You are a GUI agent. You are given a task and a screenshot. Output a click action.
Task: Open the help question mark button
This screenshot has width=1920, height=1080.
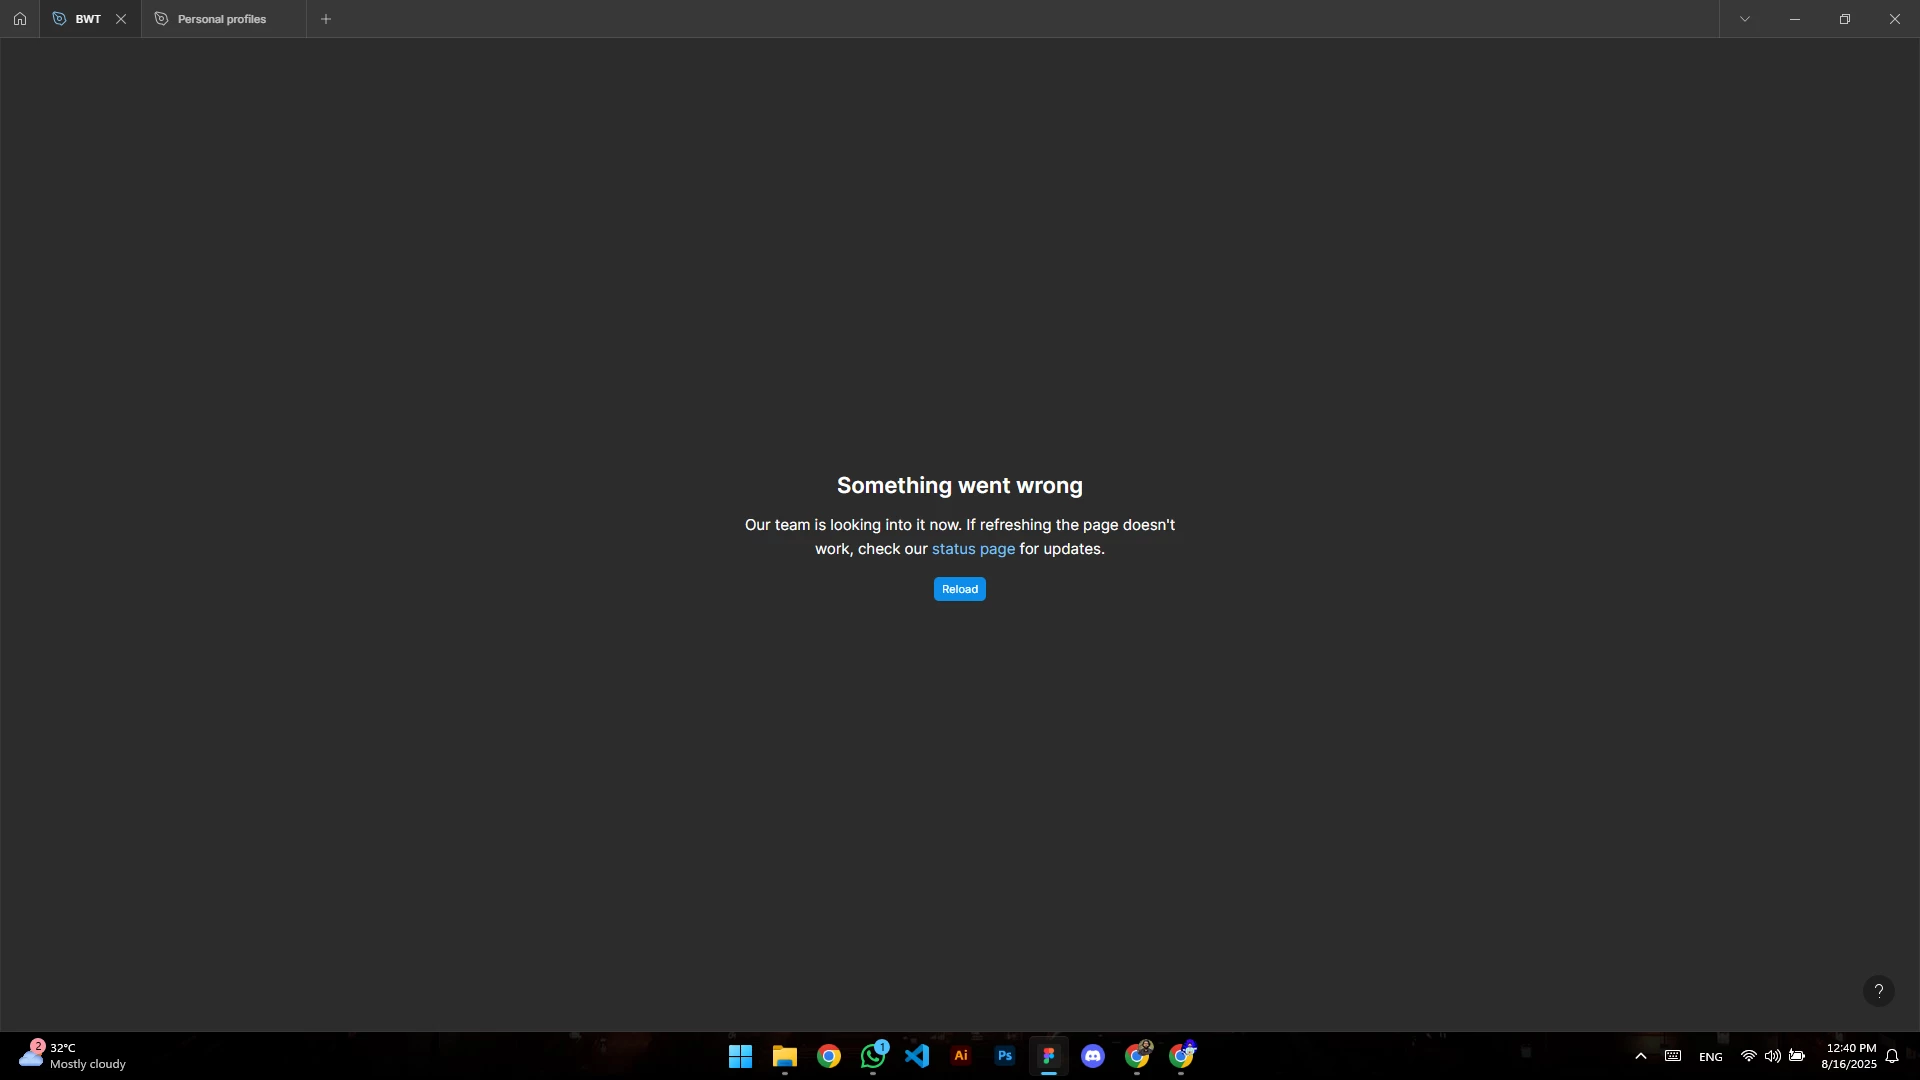click(x=1879, y=991)
